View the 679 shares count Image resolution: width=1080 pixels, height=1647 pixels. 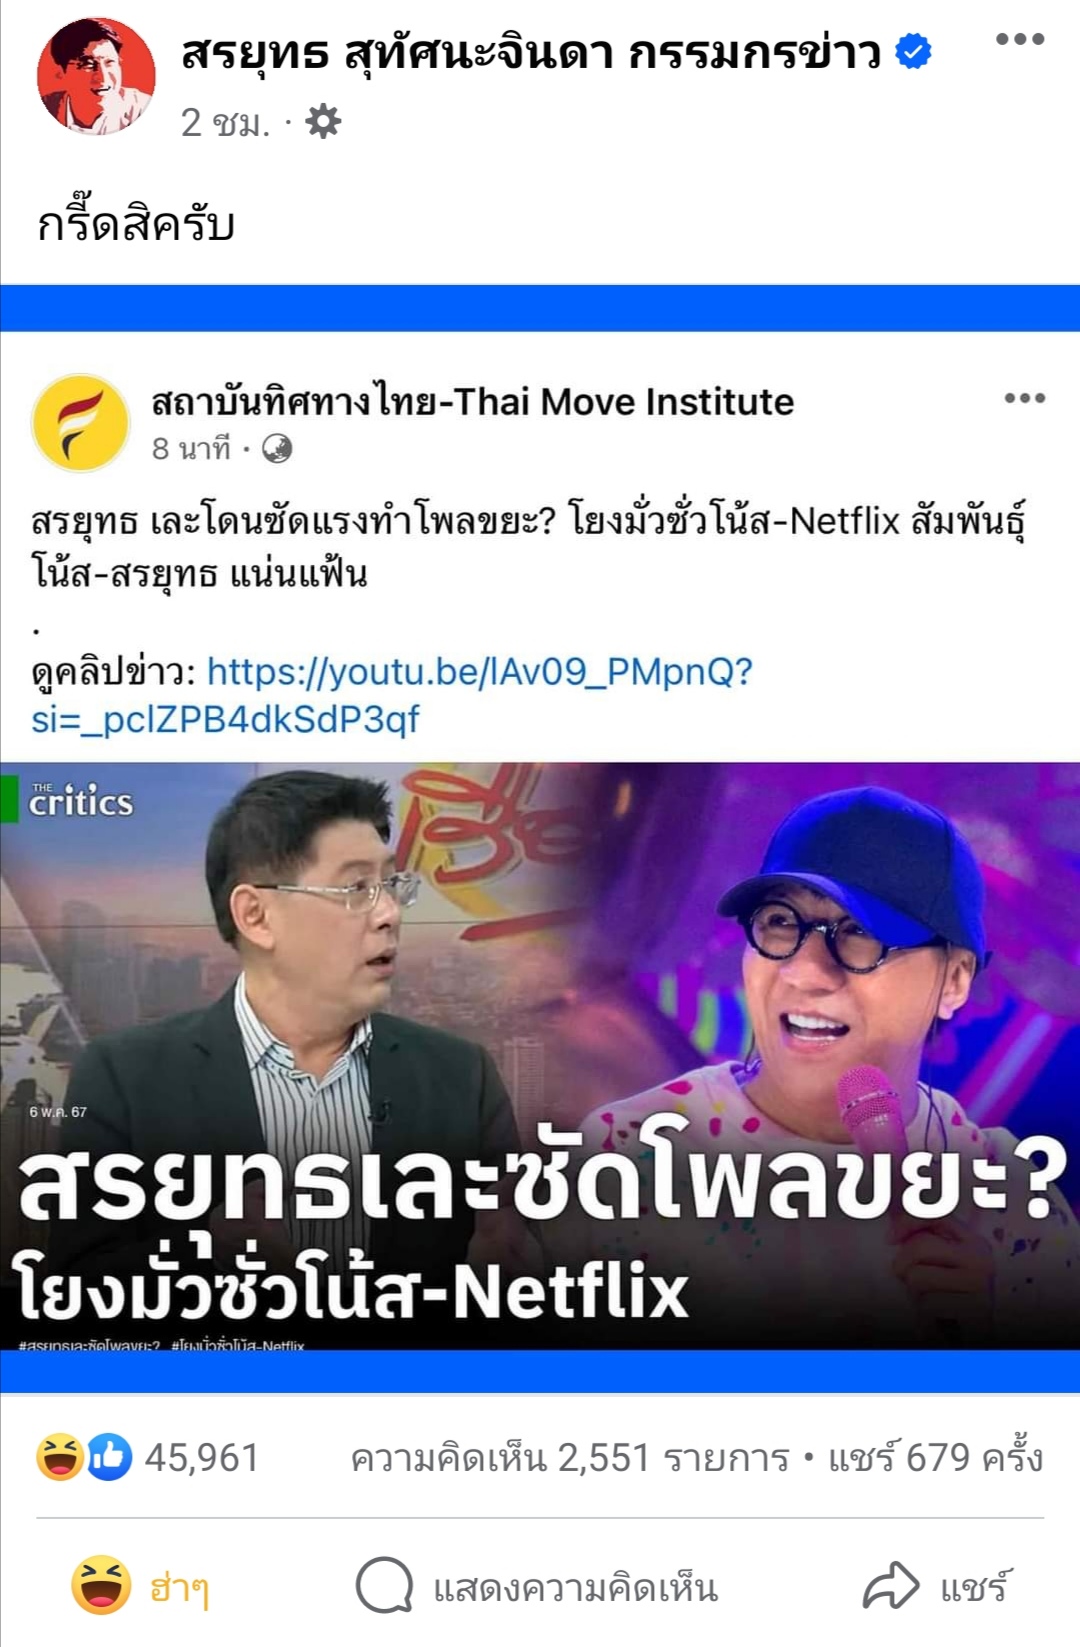point(935,1458)
